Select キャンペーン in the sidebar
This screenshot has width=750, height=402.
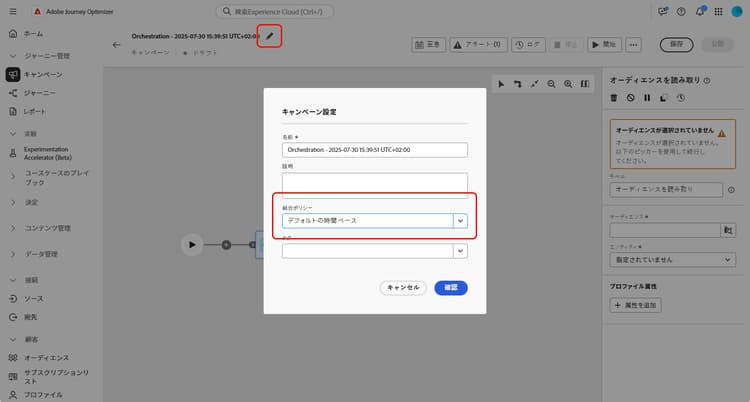pyautogui.click(x=43, y=75)
